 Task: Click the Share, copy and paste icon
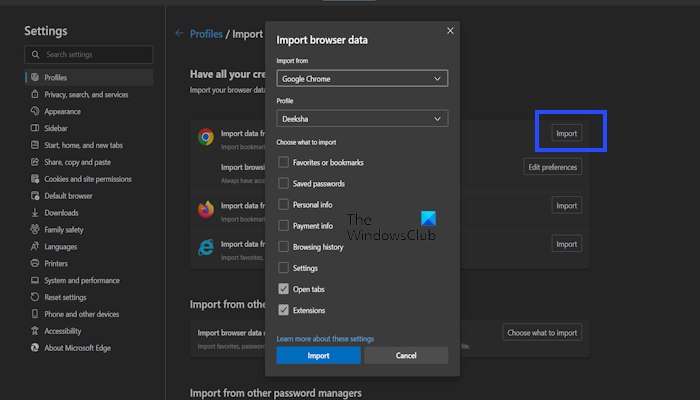coord(35,162)
